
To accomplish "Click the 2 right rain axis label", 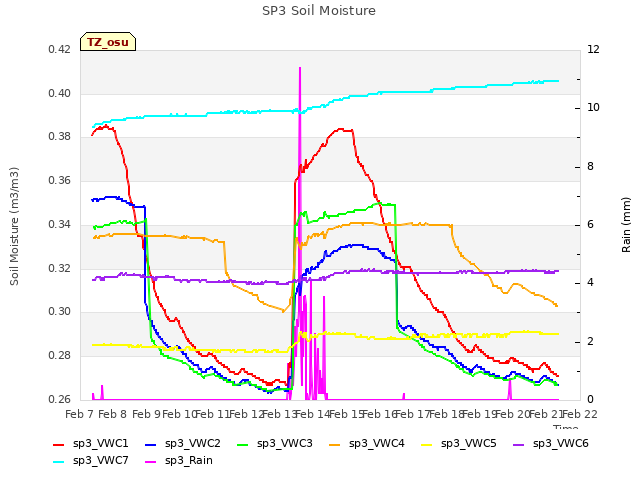I will pyautogui.click(x=590, y=341).
